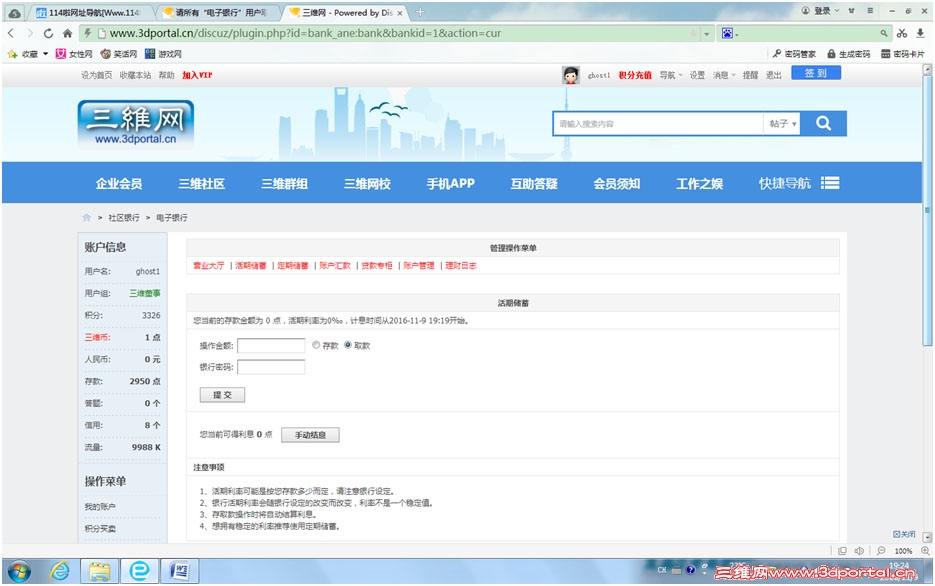Open the 女性网 bookmark

pos(74,54)
